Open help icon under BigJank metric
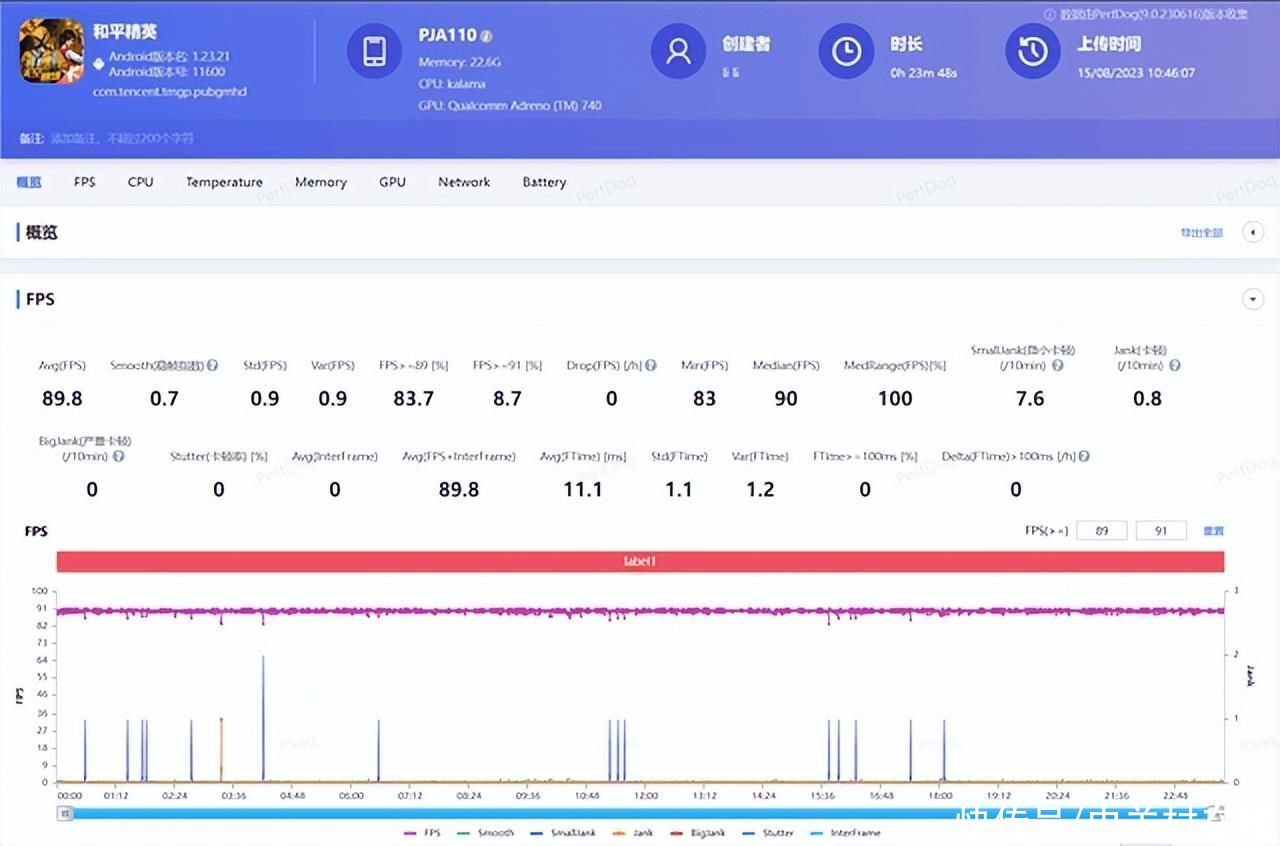 click(119, 456)
